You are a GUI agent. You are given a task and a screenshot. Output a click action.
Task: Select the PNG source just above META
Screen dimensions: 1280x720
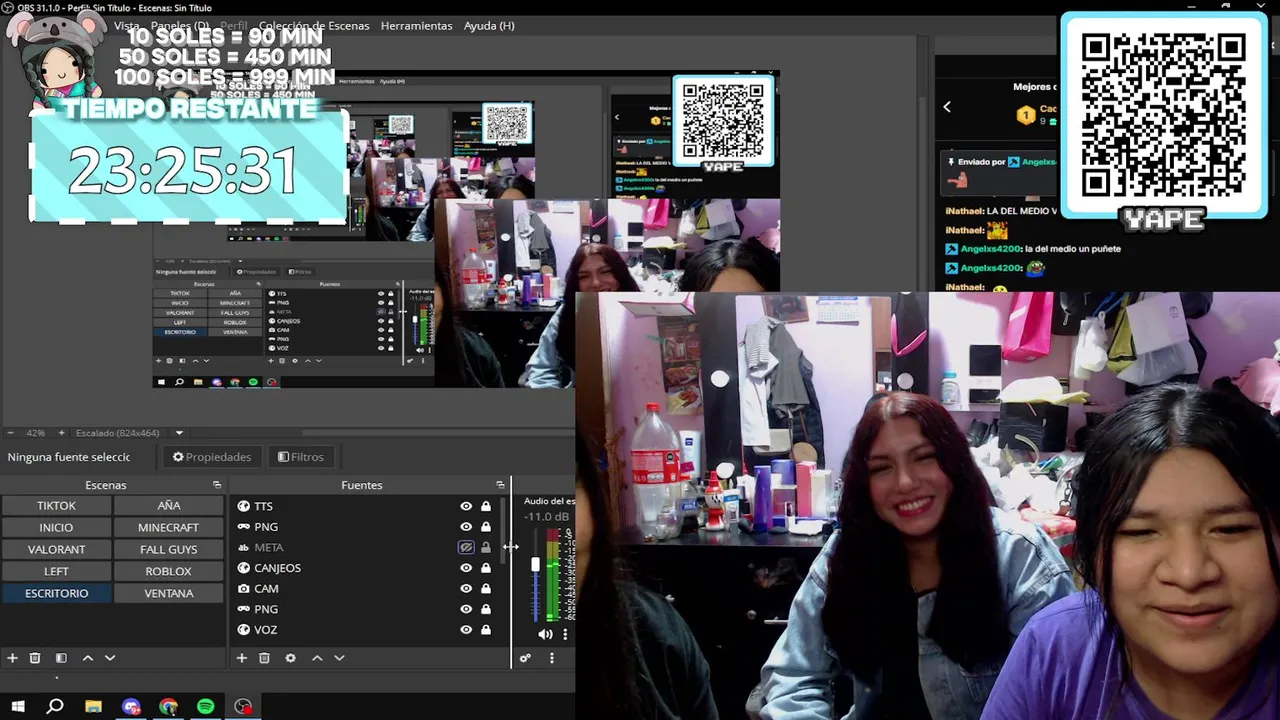click(364, 527)
